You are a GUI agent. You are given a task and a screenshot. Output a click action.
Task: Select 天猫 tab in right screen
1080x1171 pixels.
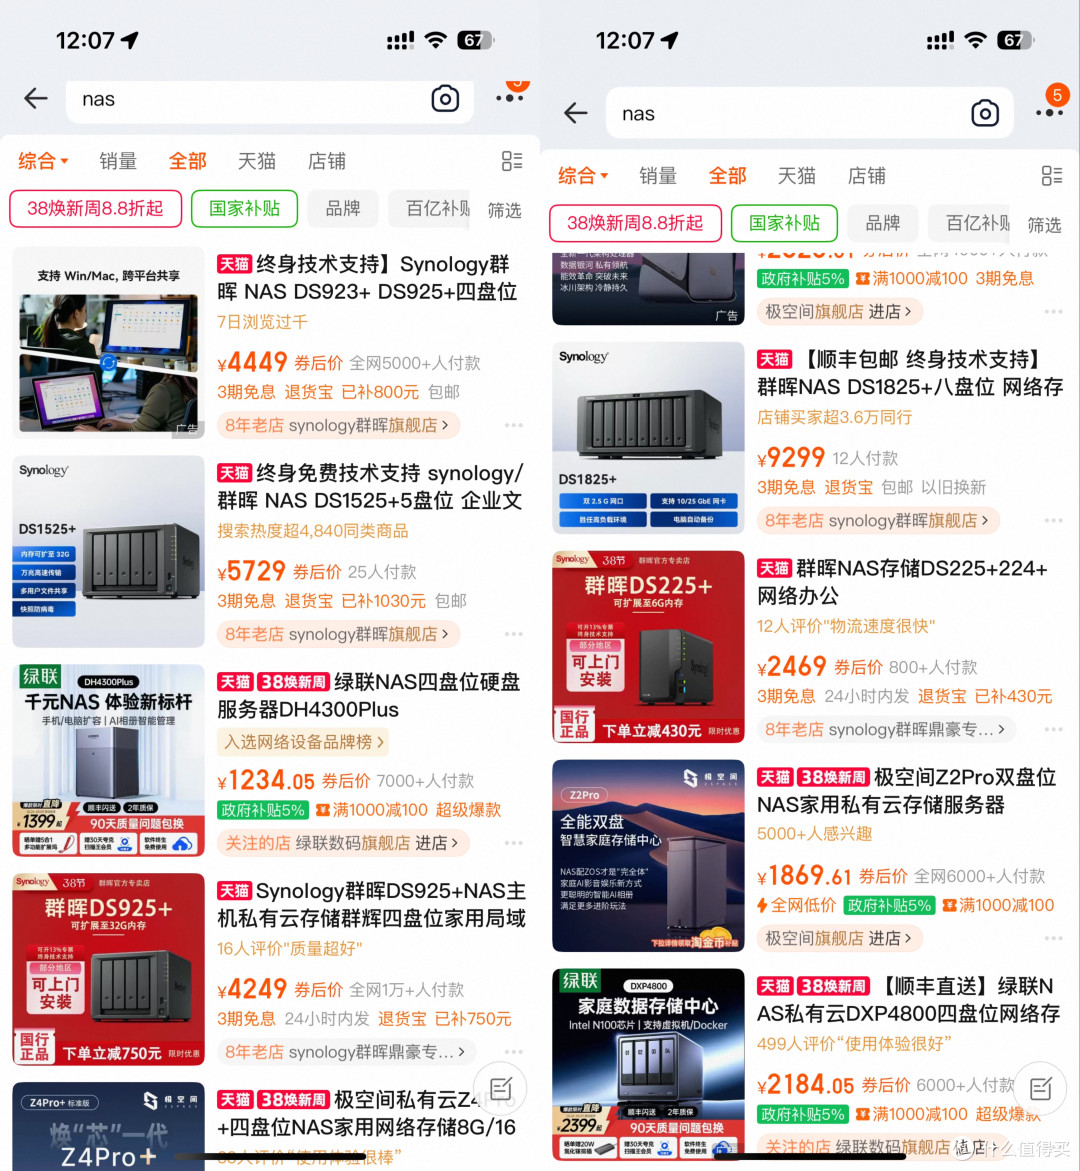point(797,176)
